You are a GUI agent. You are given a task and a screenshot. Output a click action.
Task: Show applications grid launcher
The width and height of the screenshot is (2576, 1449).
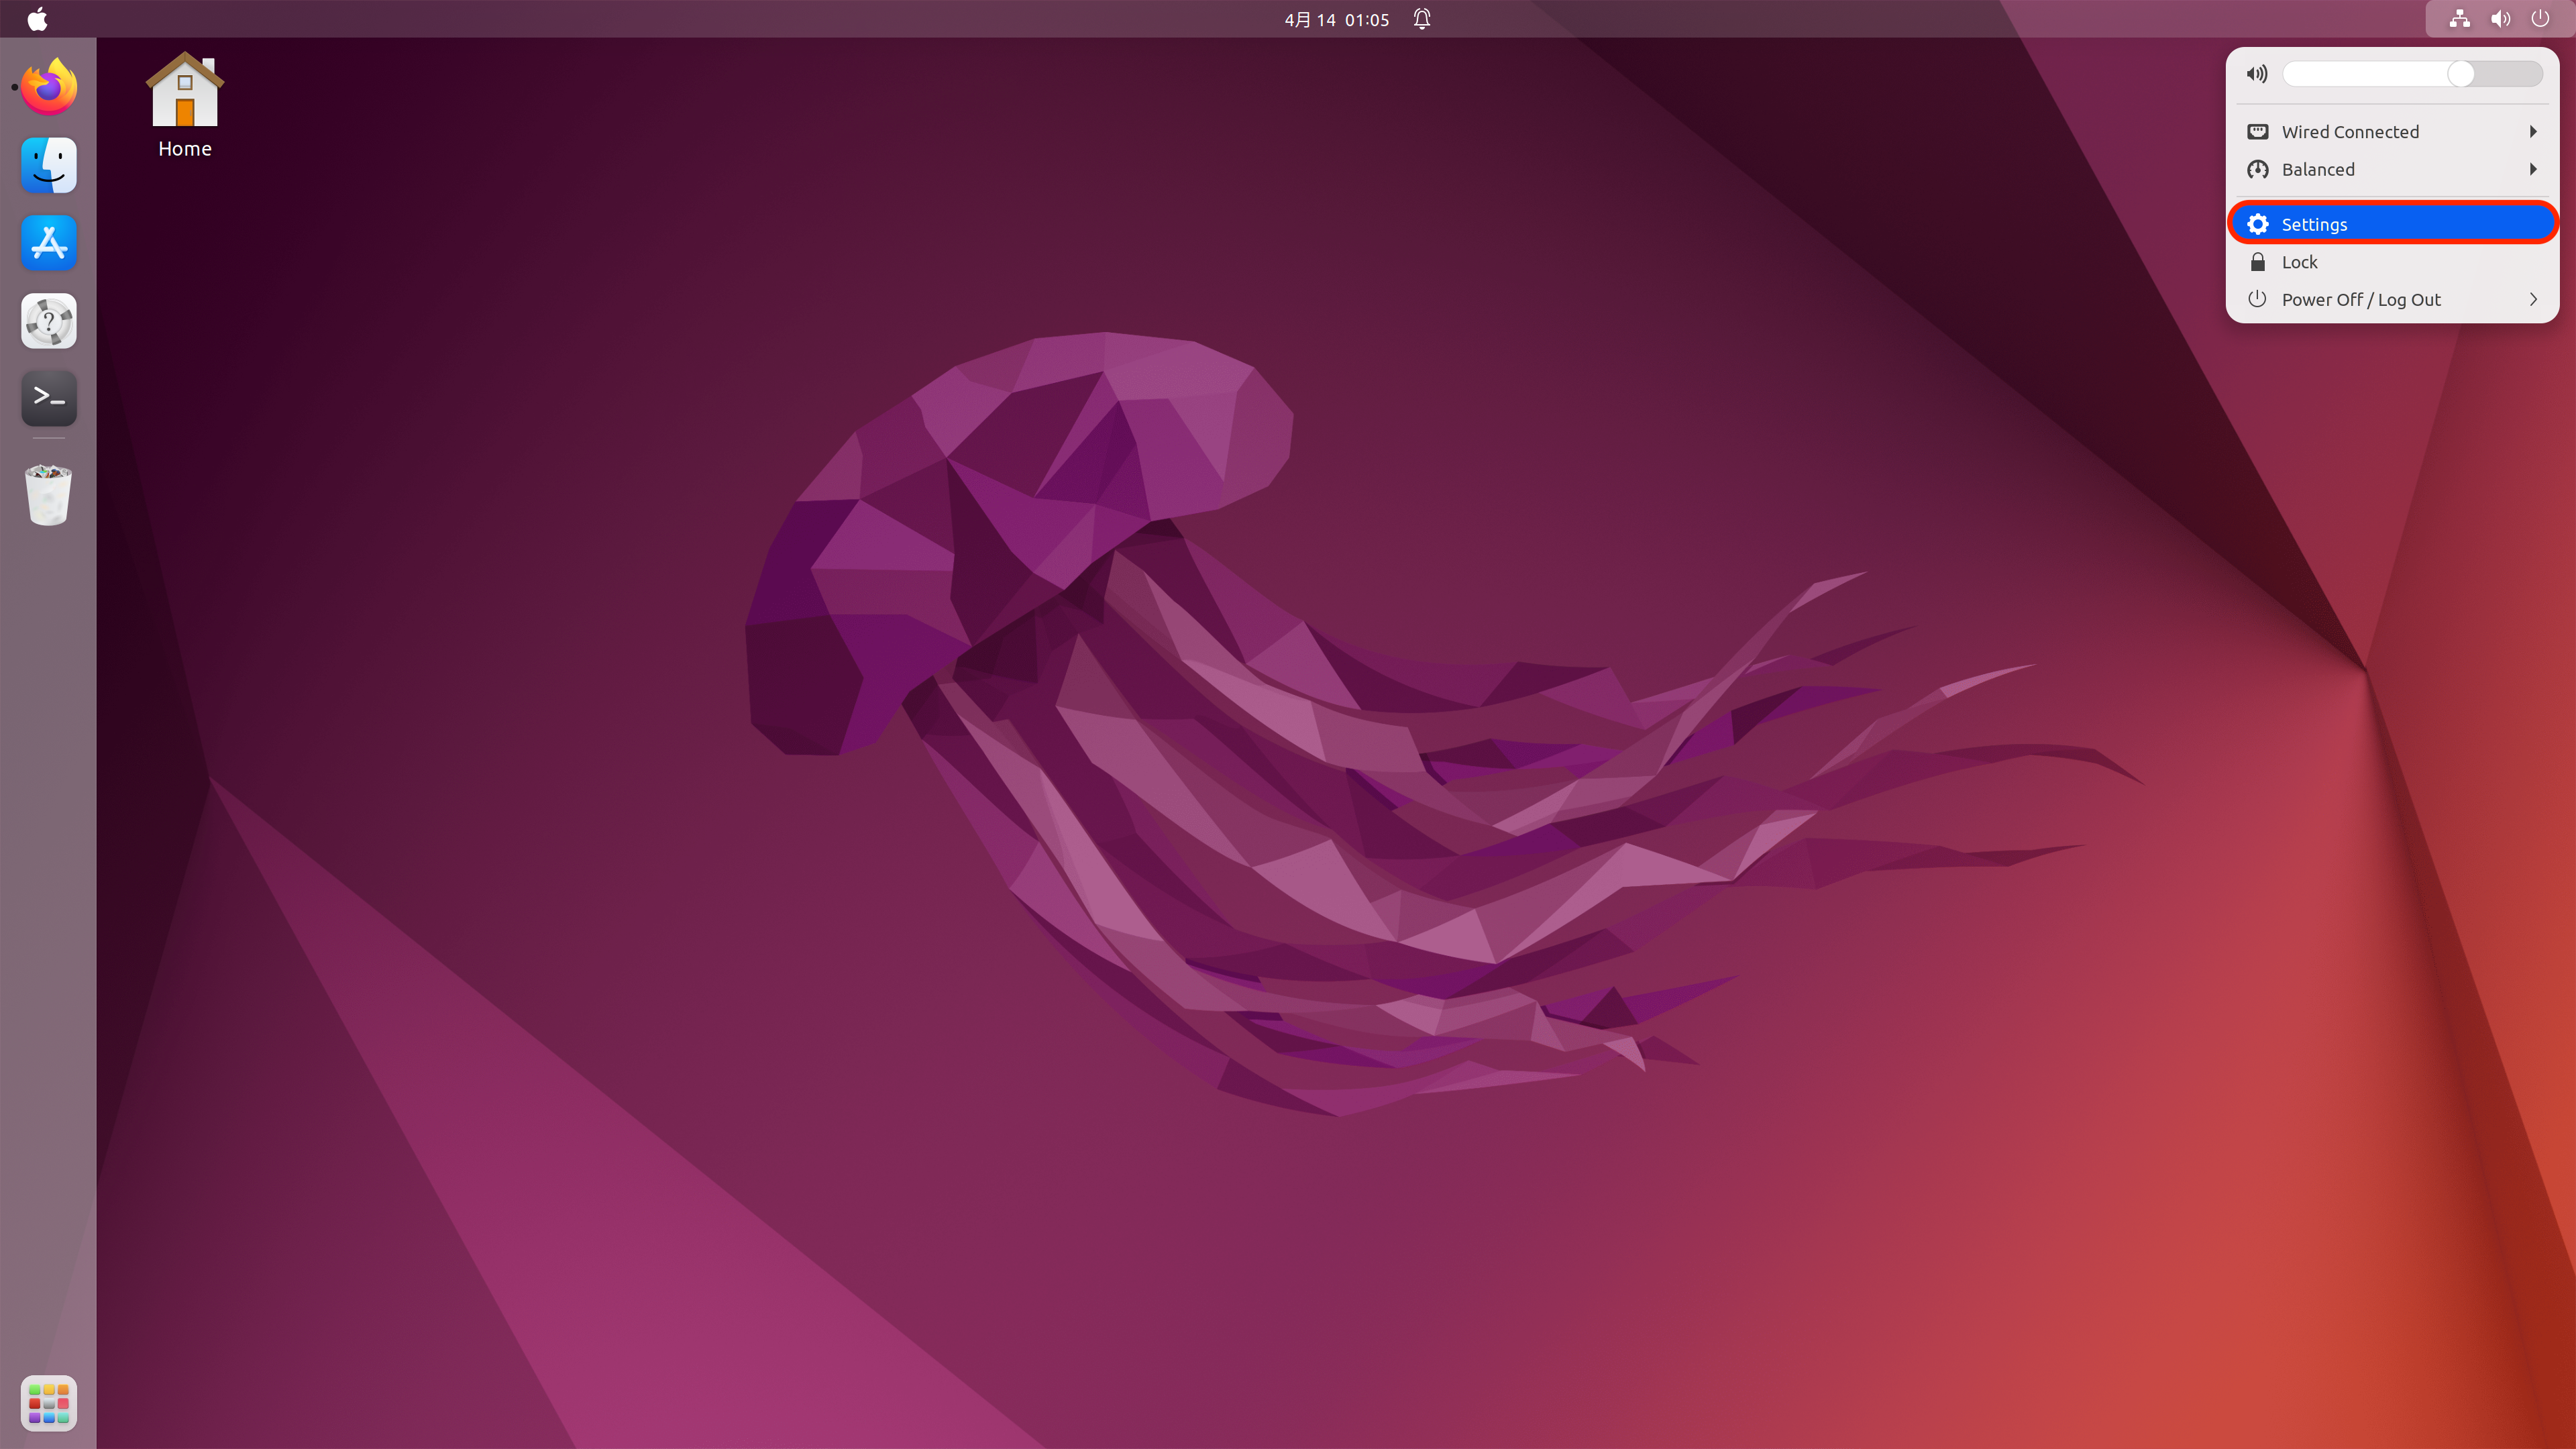(49, 1402)
